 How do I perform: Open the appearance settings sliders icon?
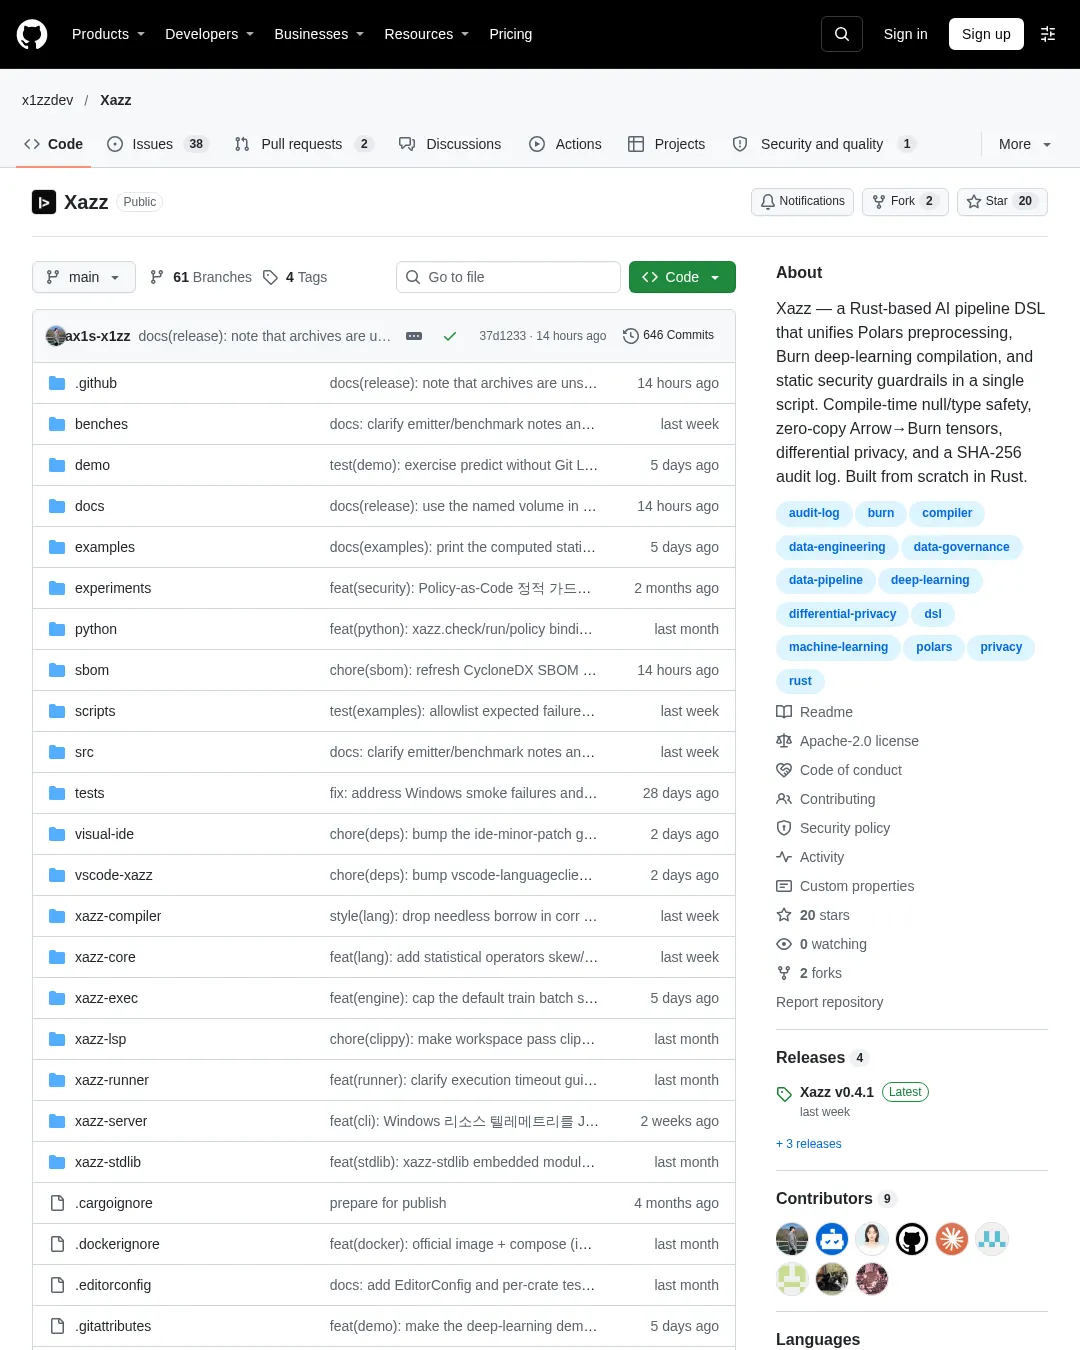[x=1048, y=34]
